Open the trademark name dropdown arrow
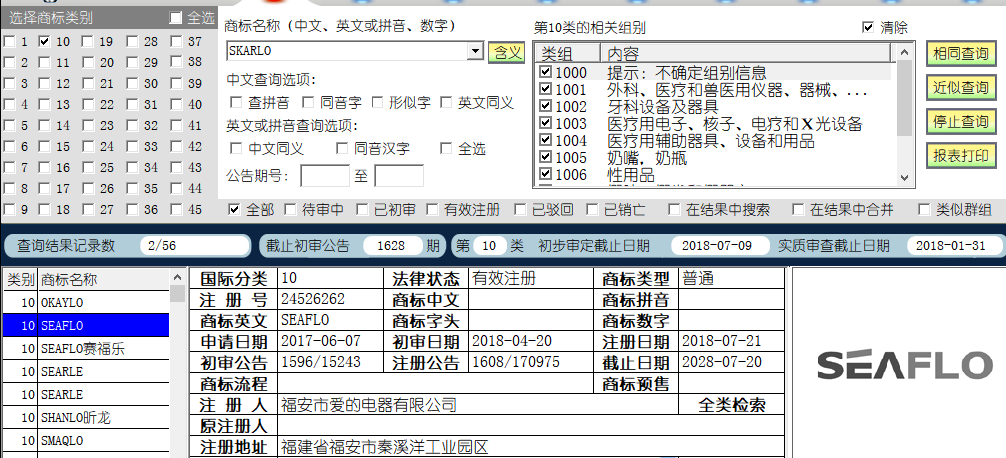The width and height of the screenshot is (1006, 458). pos(475,51)
